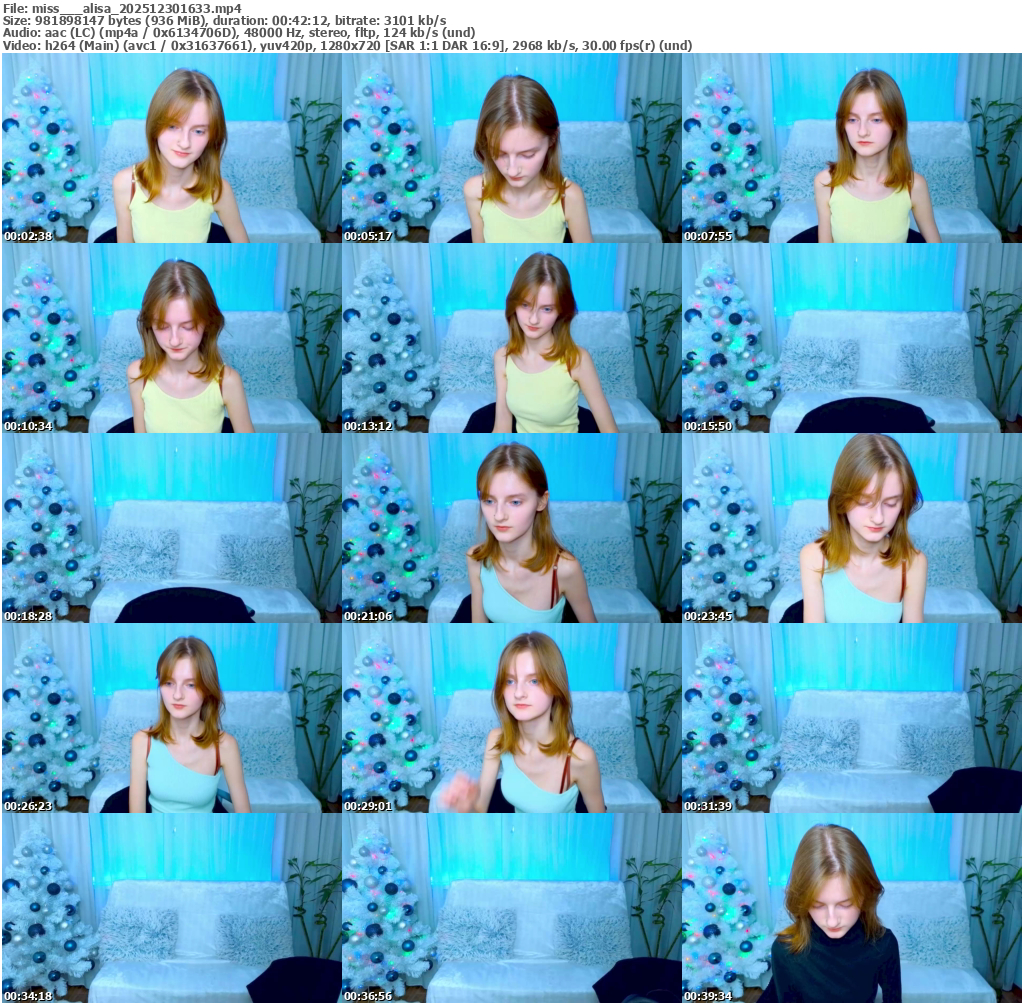Open the thumbnail at 00:07:55

pos(851,148)
